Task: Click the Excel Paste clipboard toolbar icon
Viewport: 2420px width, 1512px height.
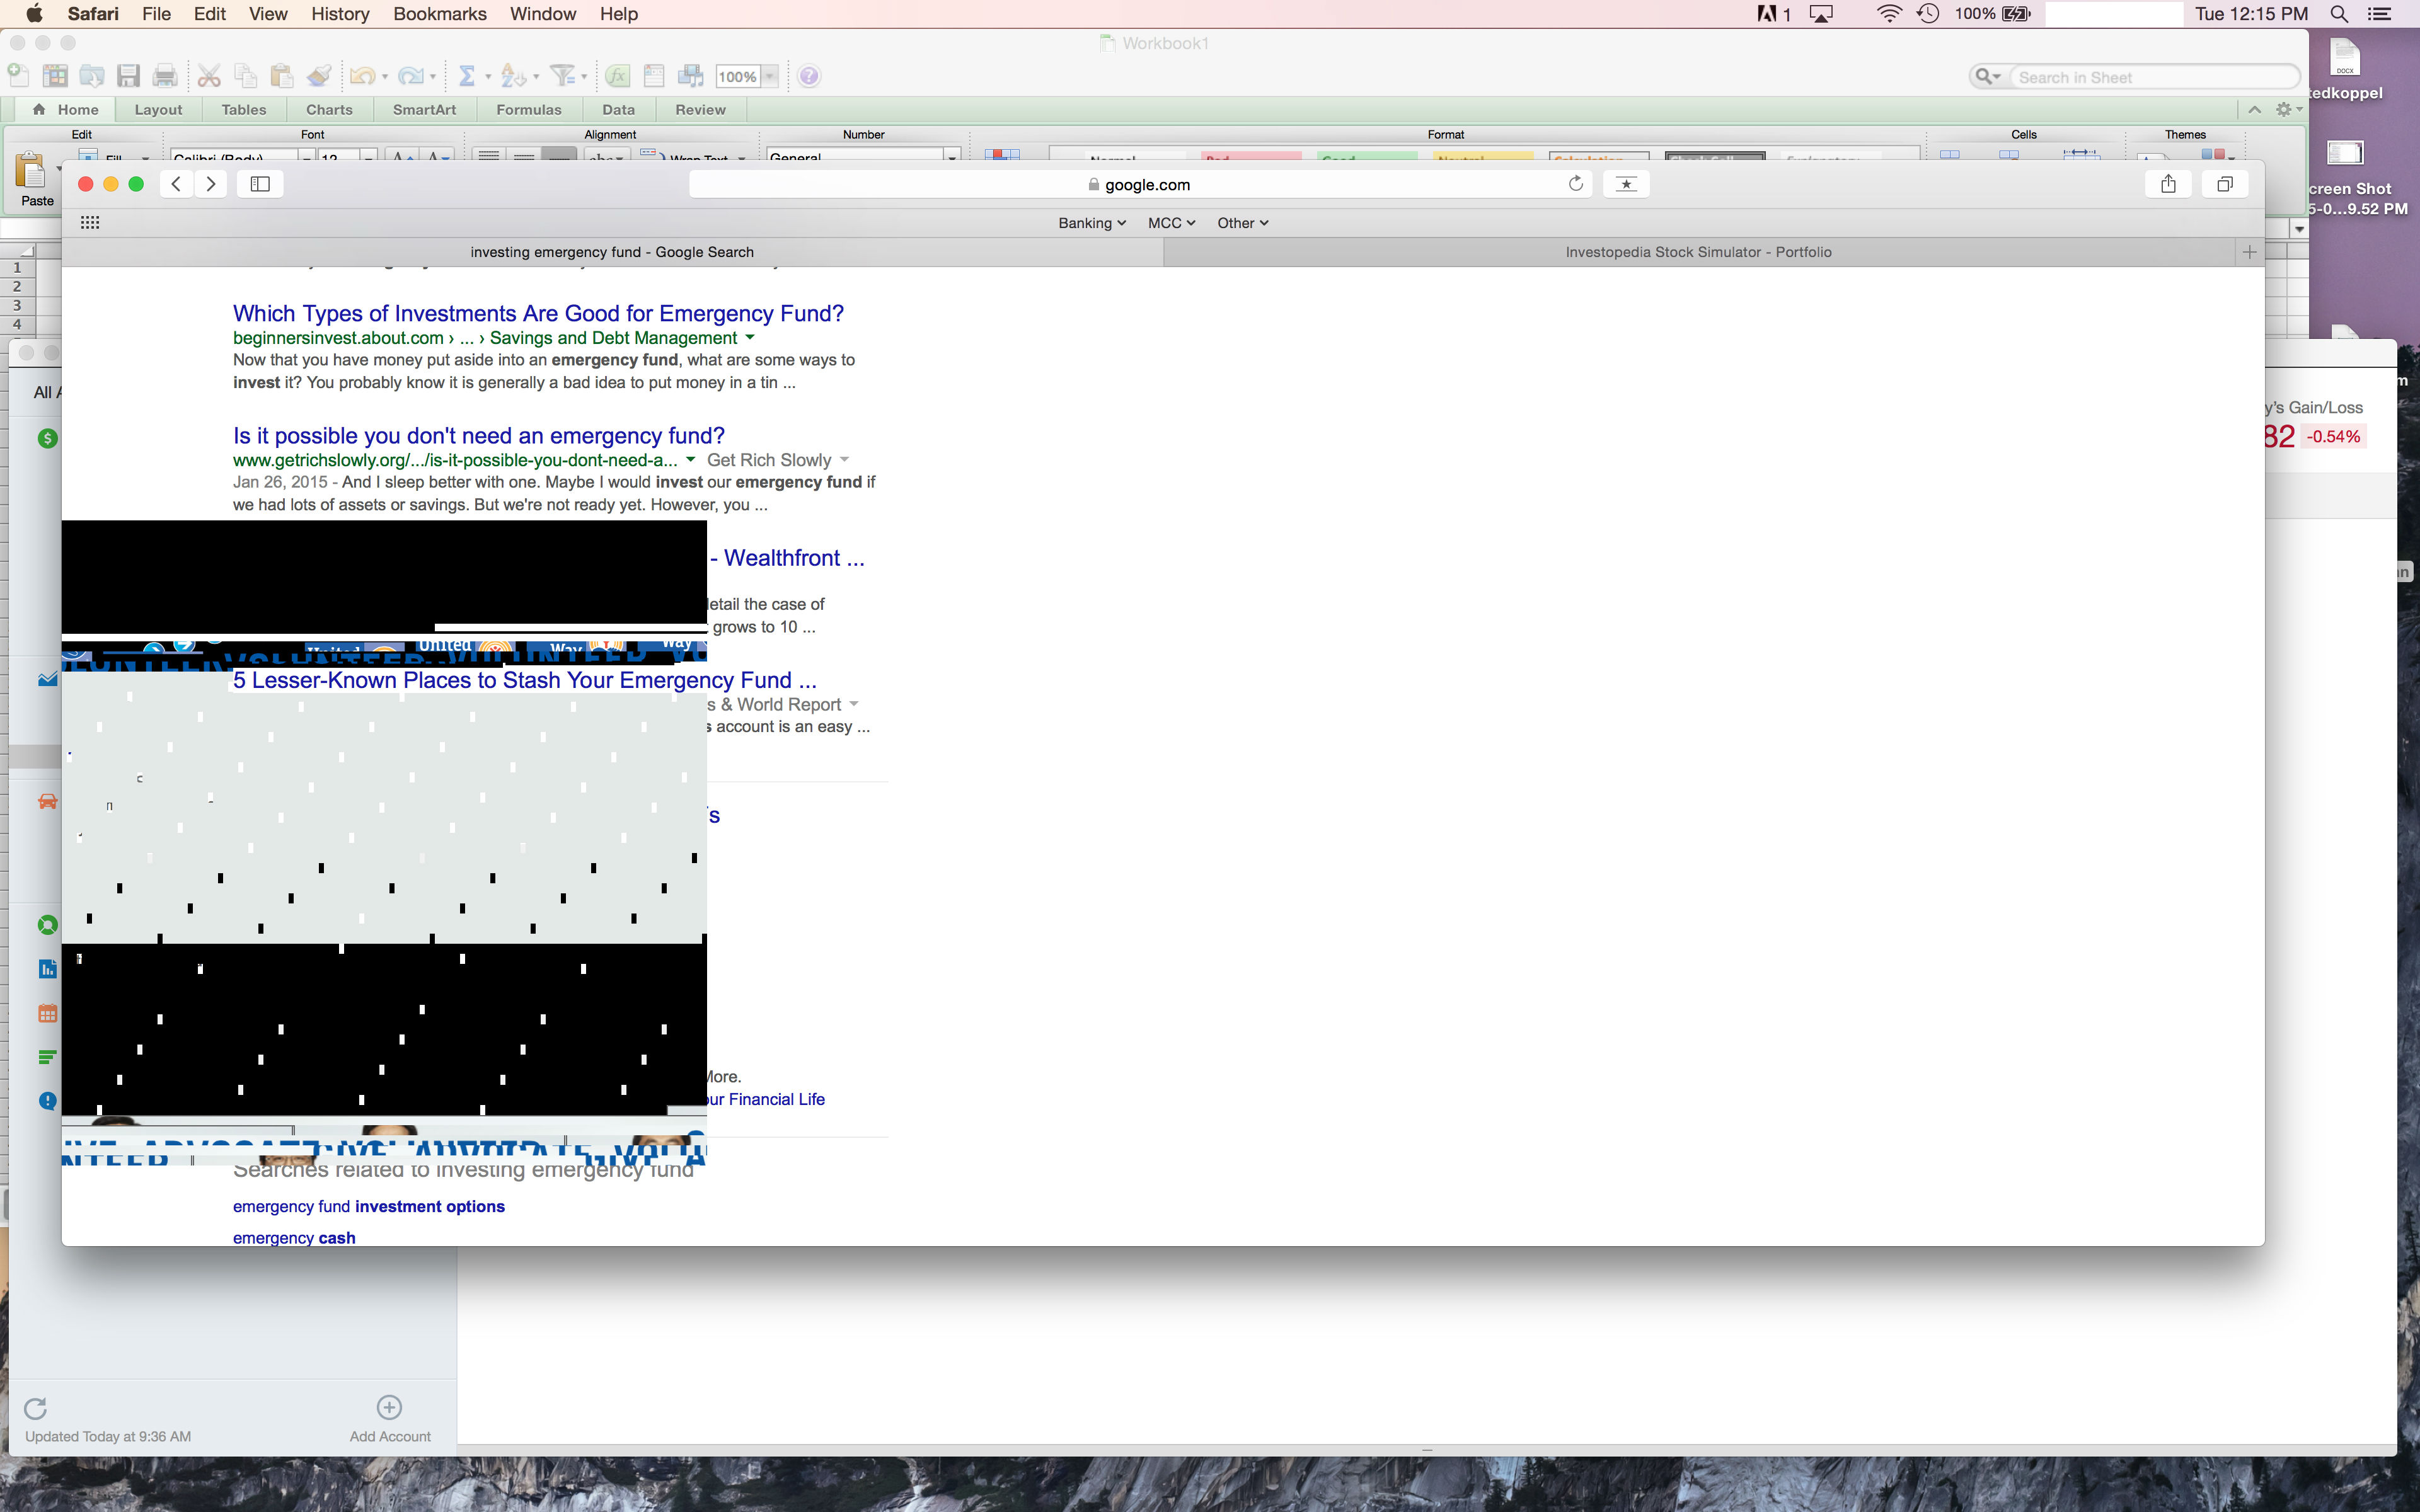Action: [282, 75]
